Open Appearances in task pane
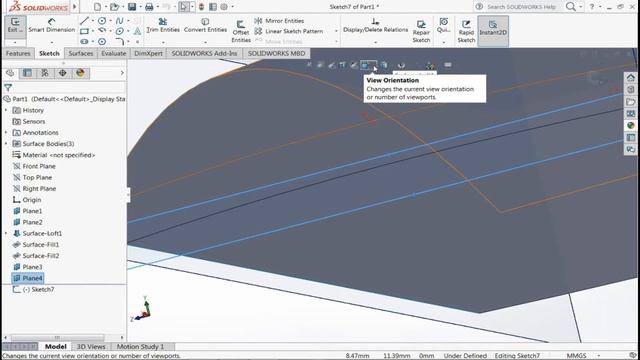640x360 pixels. pos(631,125)
